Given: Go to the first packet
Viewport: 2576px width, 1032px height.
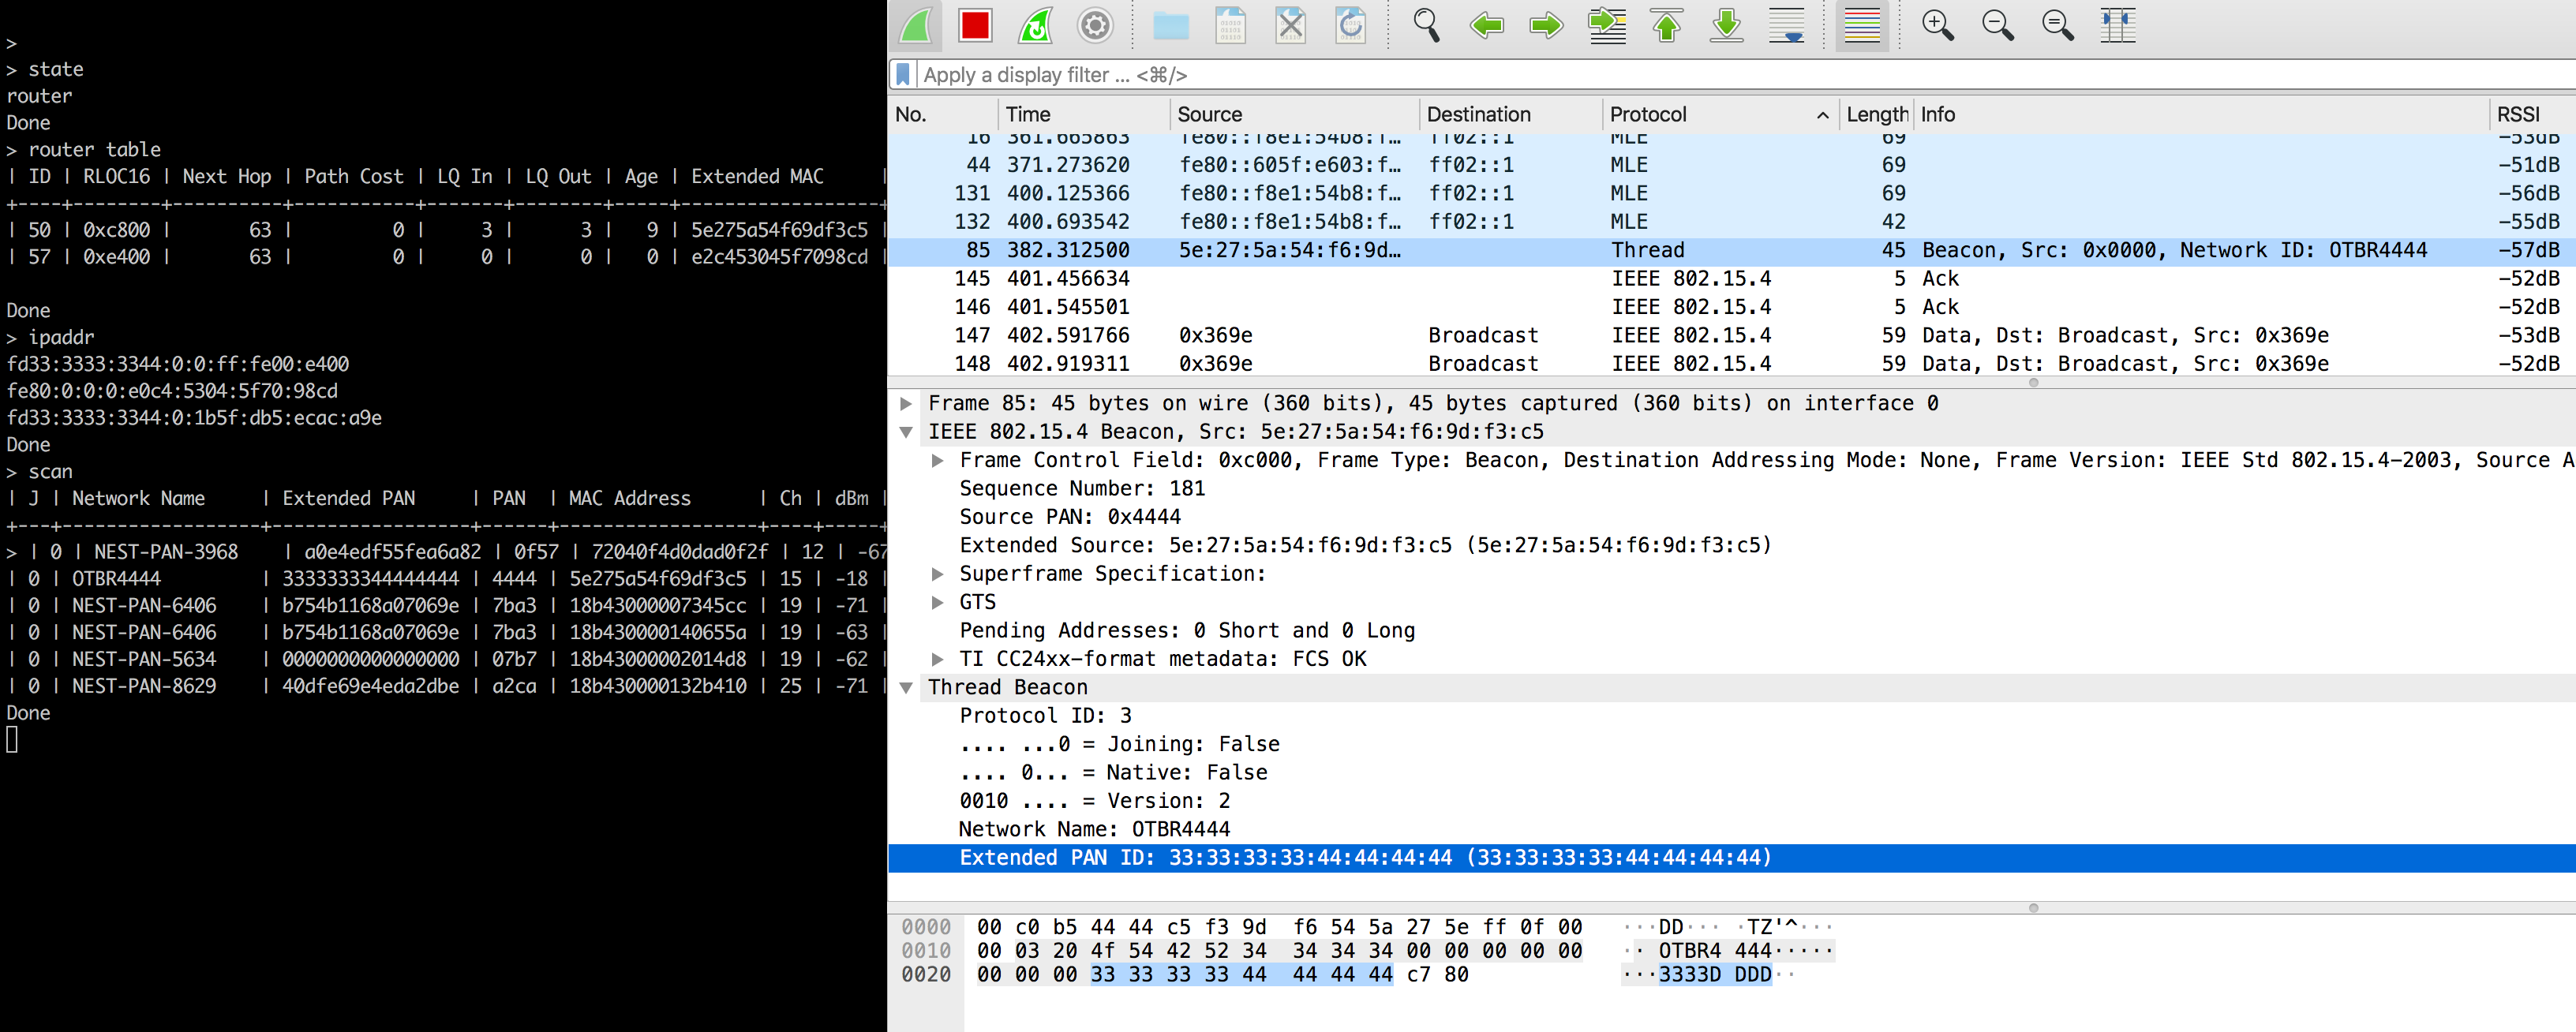Looking at the screenshot, I should pos(1666,25).
